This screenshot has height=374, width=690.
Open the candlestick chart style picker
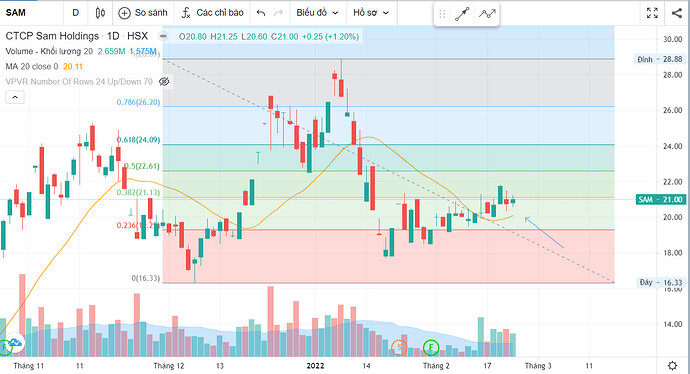[x=100, y=13]
